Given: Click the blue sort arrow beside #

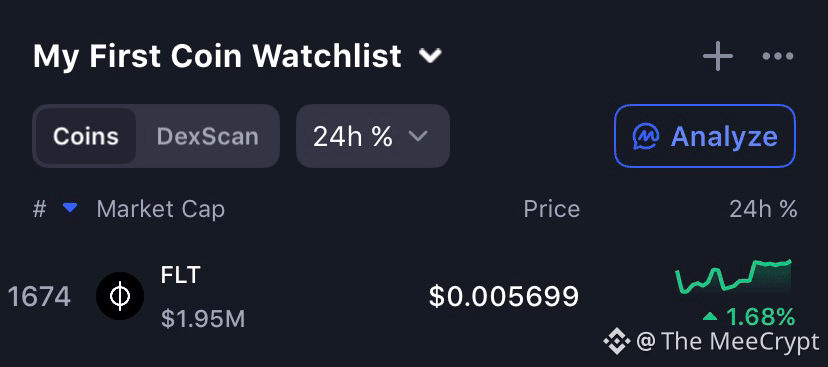Looking at the screenshot, I should pos(70,209).
